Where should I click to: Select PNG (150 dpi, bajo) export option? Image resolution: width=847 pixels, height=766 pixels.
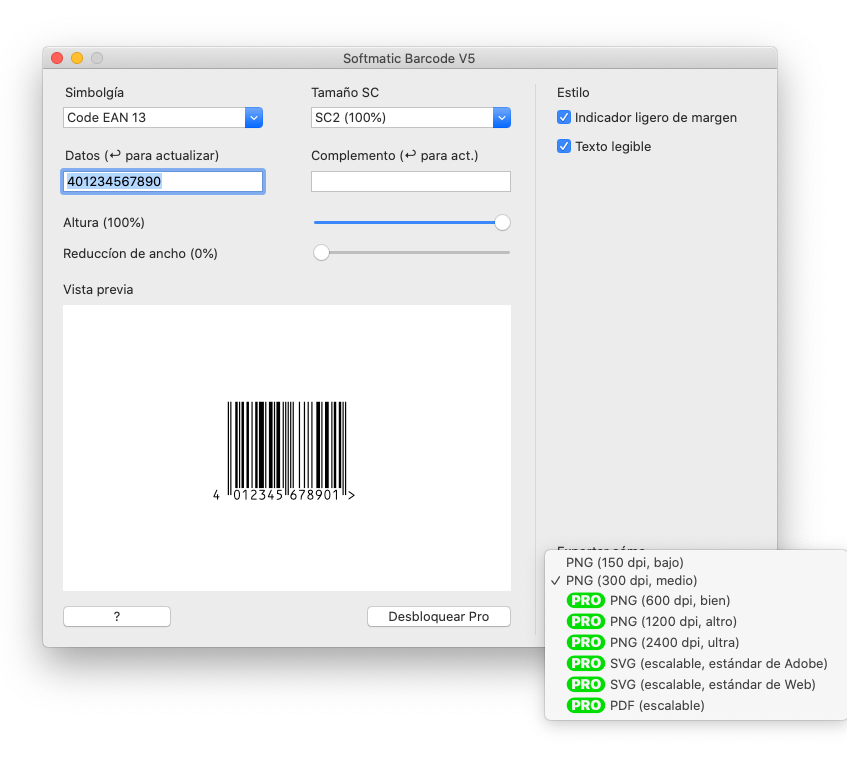pos(624,563)
